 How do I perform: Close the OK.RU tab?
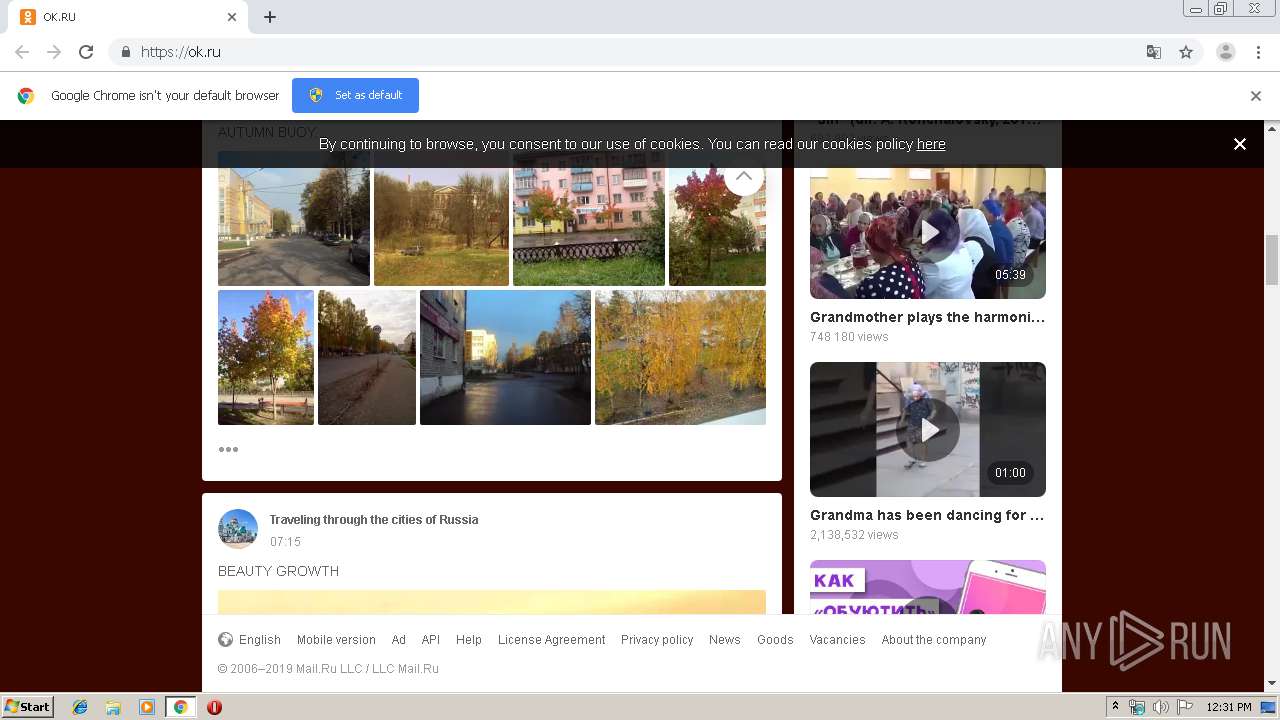point(232,17)
